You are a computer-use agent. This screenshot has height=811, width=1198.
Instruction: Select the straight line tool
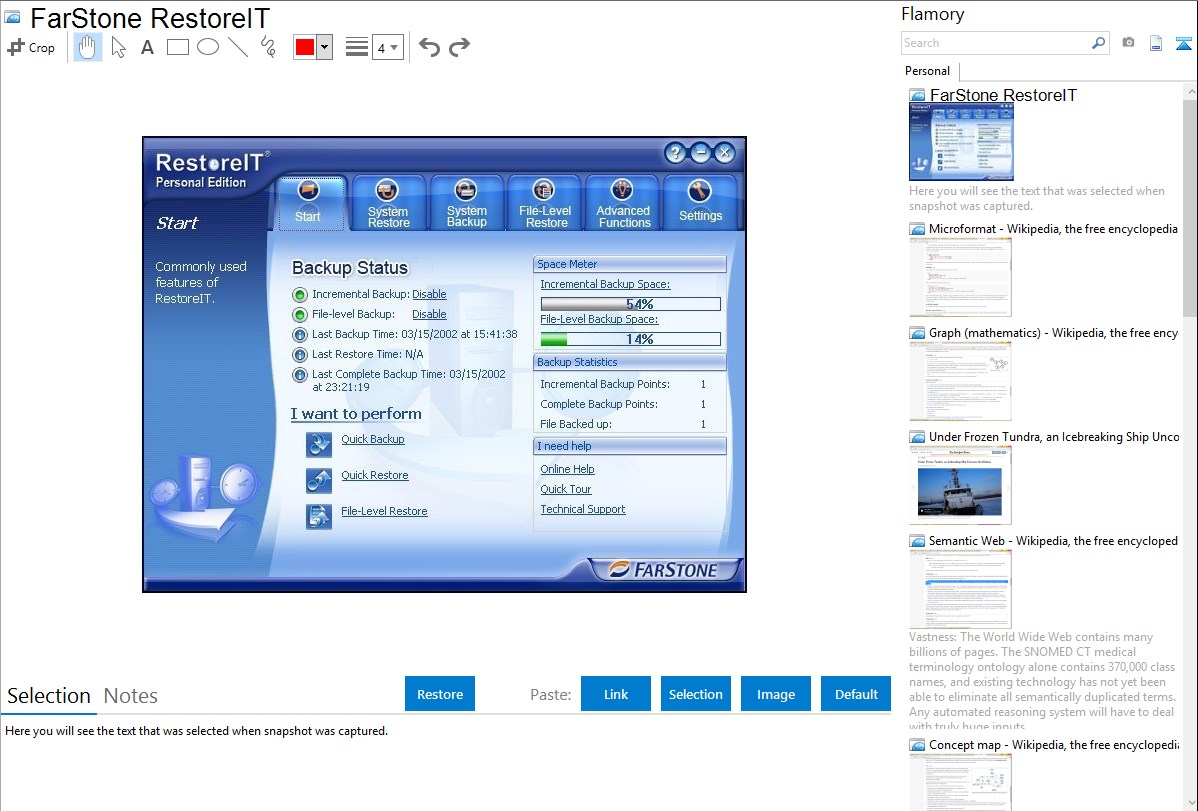(x=238, y=47)
